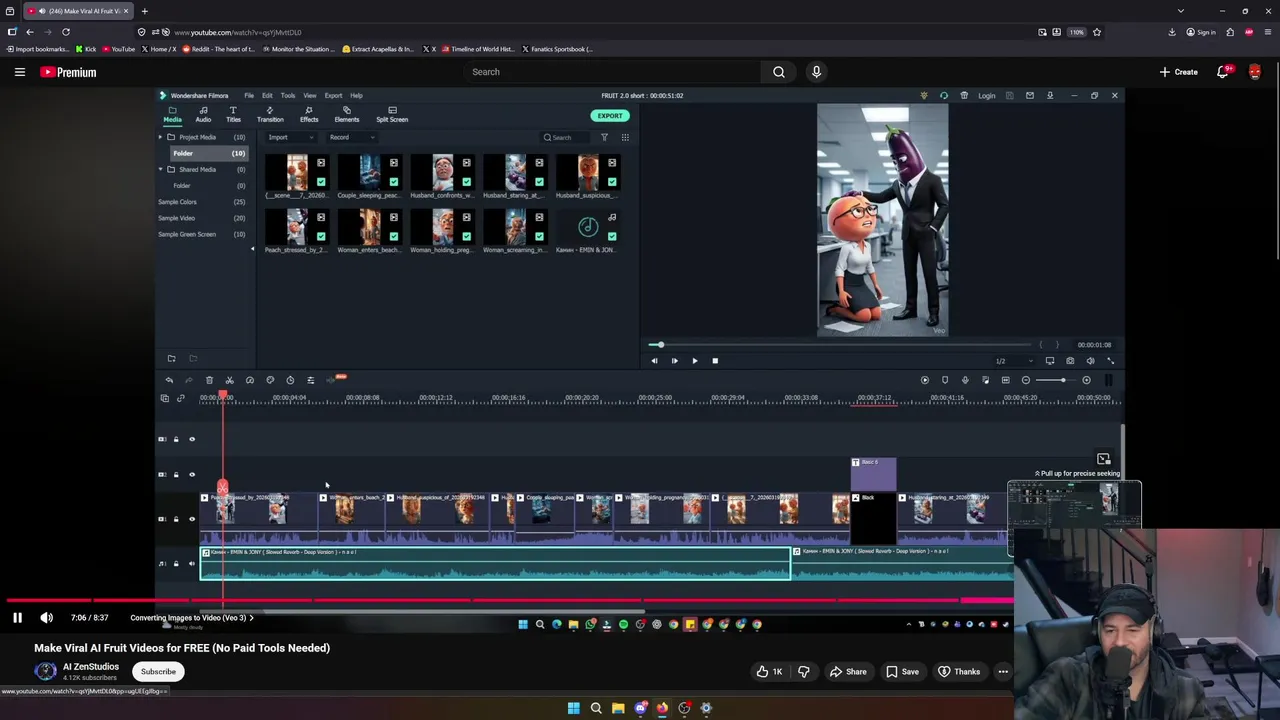Click the Delete trash icon in timeline toolbar
The width and height of the screenshot is (1280, 720).
click(x=209, y=380)
